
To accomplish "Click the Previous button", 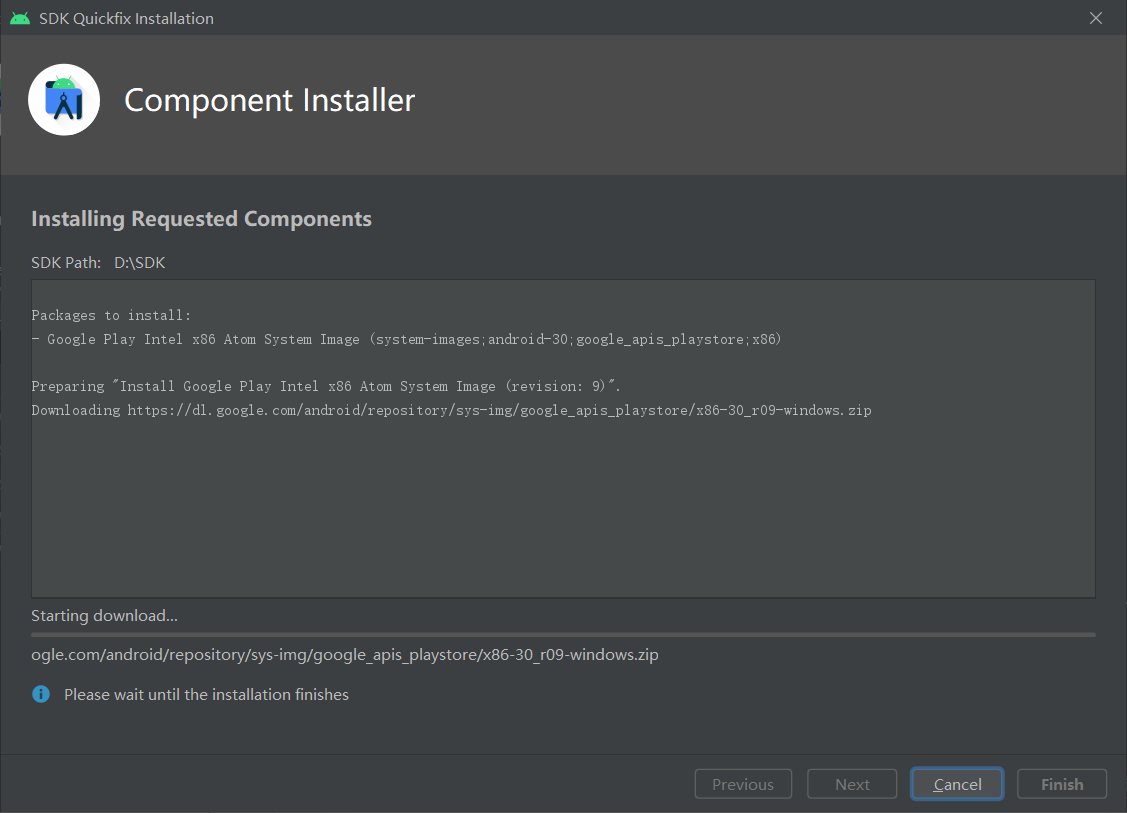I will tap(743, 784).
